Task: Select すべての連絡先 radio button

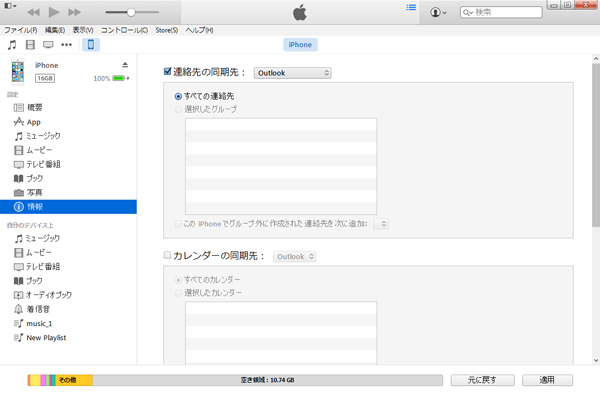Action: (178, 96)
